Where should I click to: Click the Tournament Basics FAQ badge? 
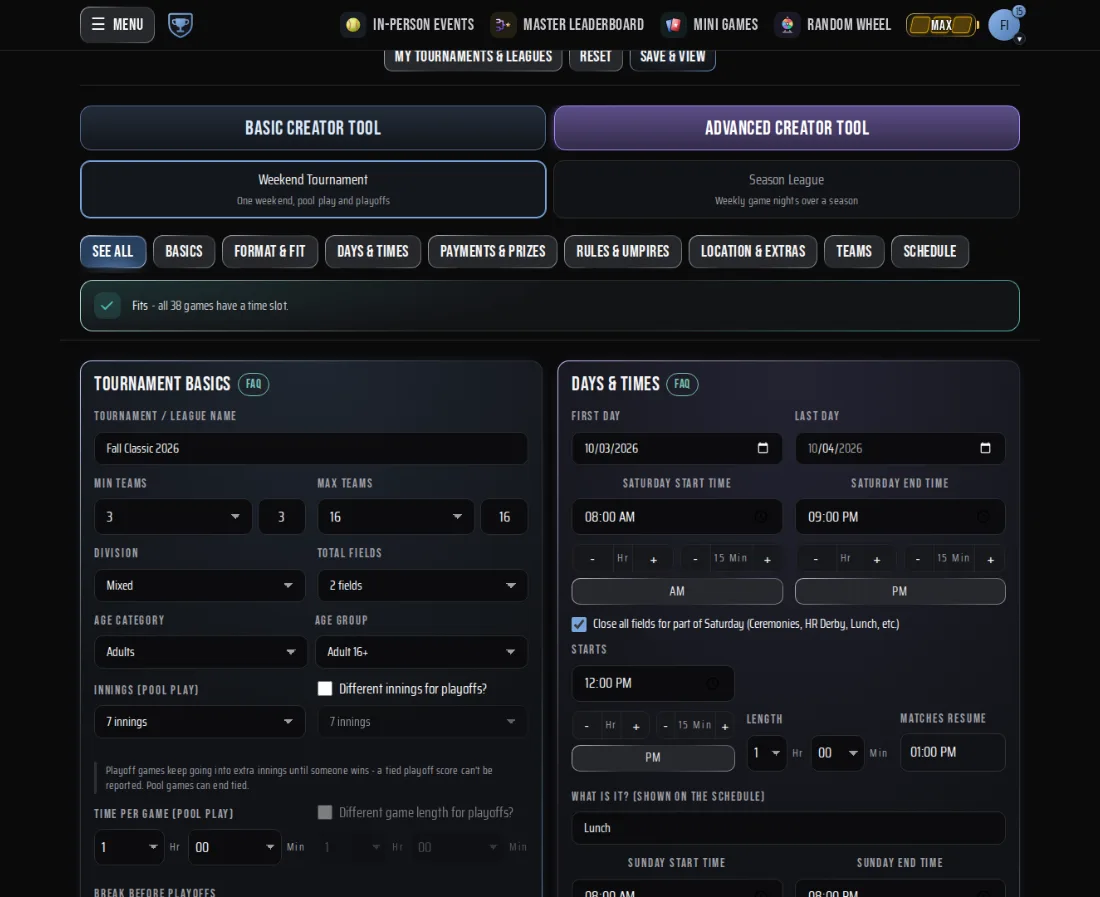[x=253, y=384]
